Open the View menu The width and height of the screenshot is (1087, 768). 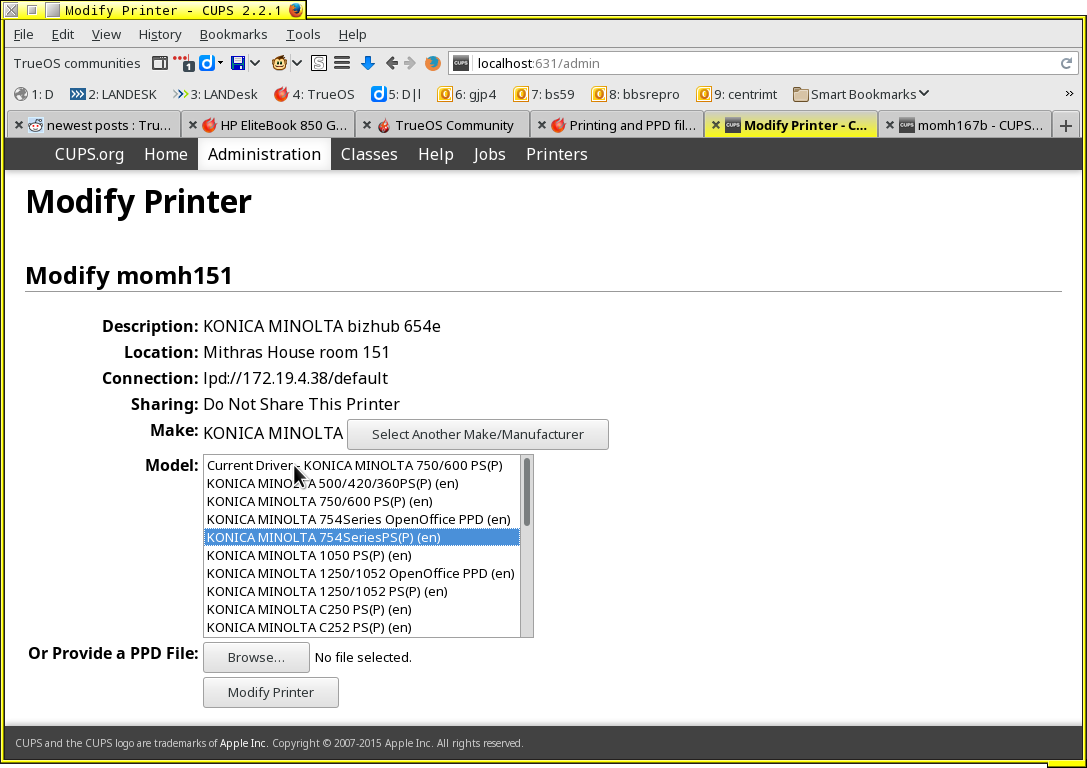point(106,34)
